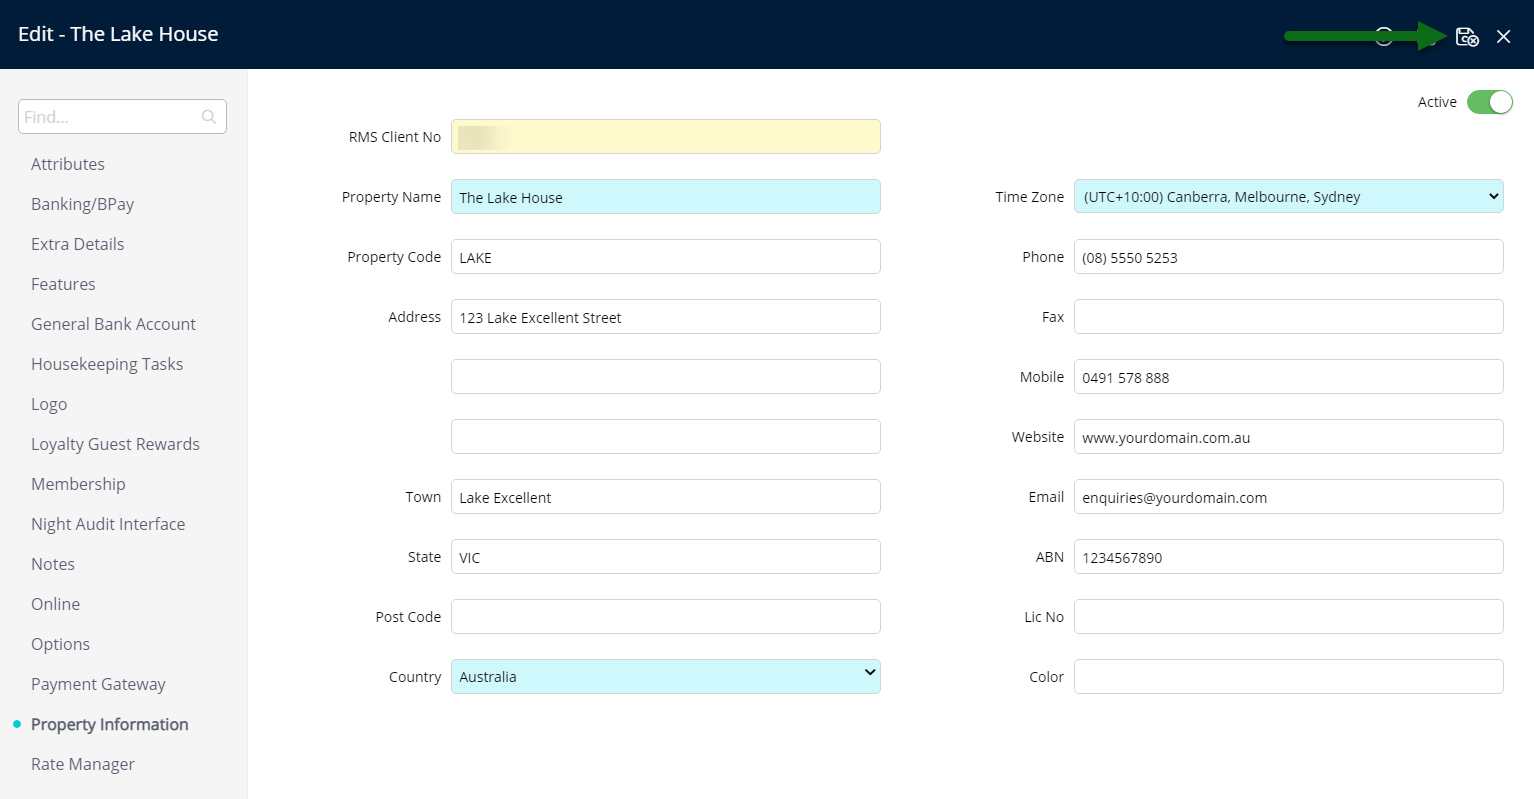Open the Time Zone dropdown
1534x799 pixels.
[1289, 197]
